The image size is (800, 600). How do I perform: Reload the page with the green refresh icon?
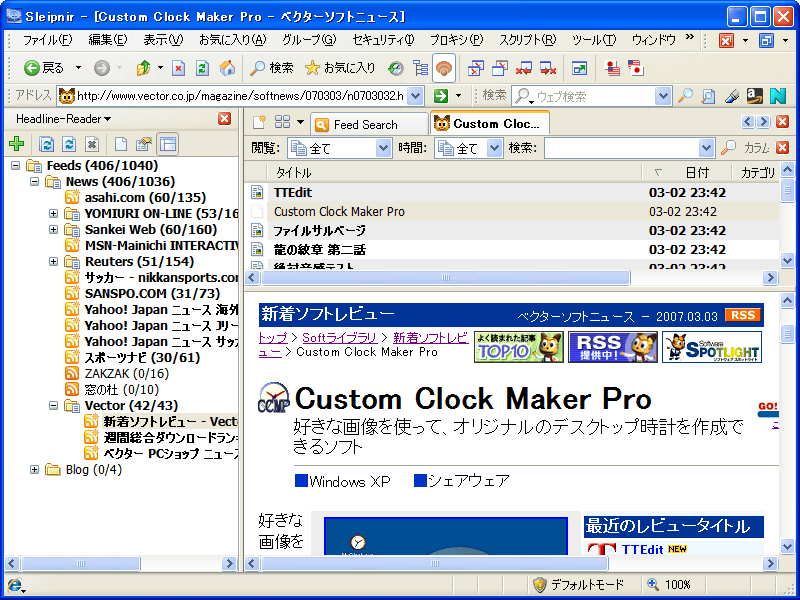click(x=203, y=68)
